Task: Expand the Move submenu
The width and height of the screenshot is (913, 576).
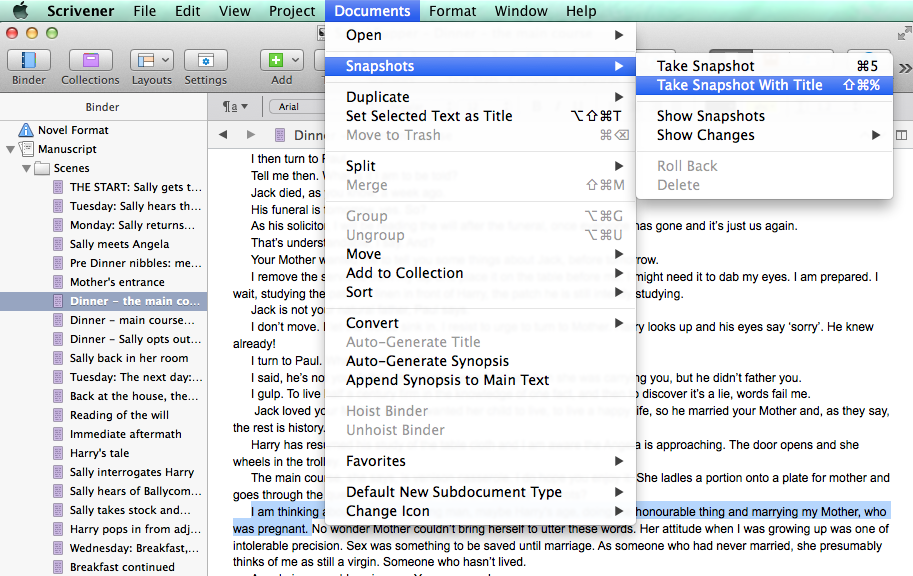Action: tap(480, 254)
